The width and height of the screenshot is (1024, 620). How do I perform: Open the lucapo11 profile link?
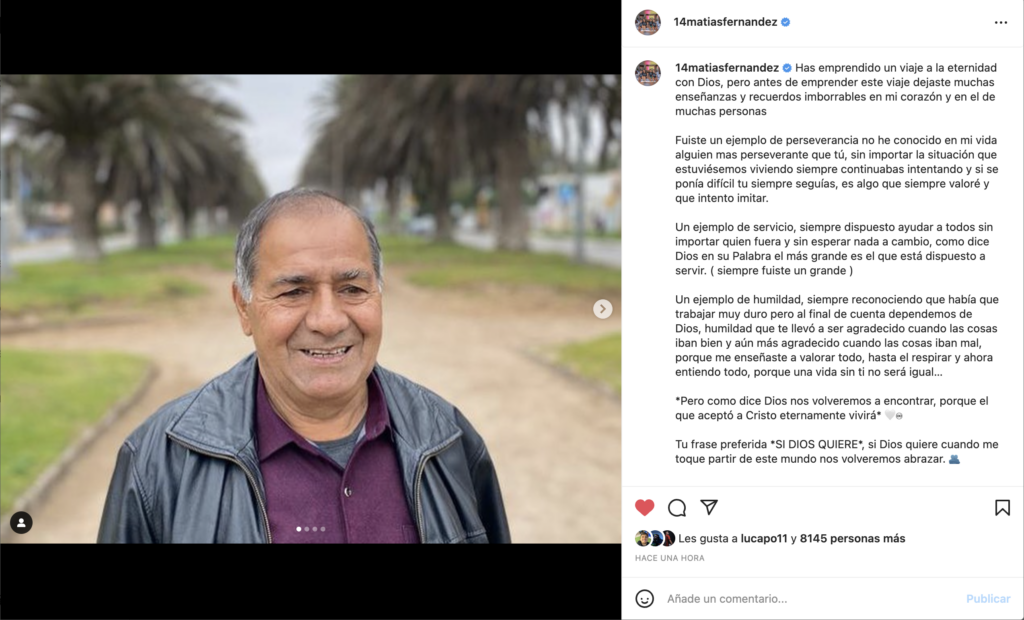click(763, 538)
